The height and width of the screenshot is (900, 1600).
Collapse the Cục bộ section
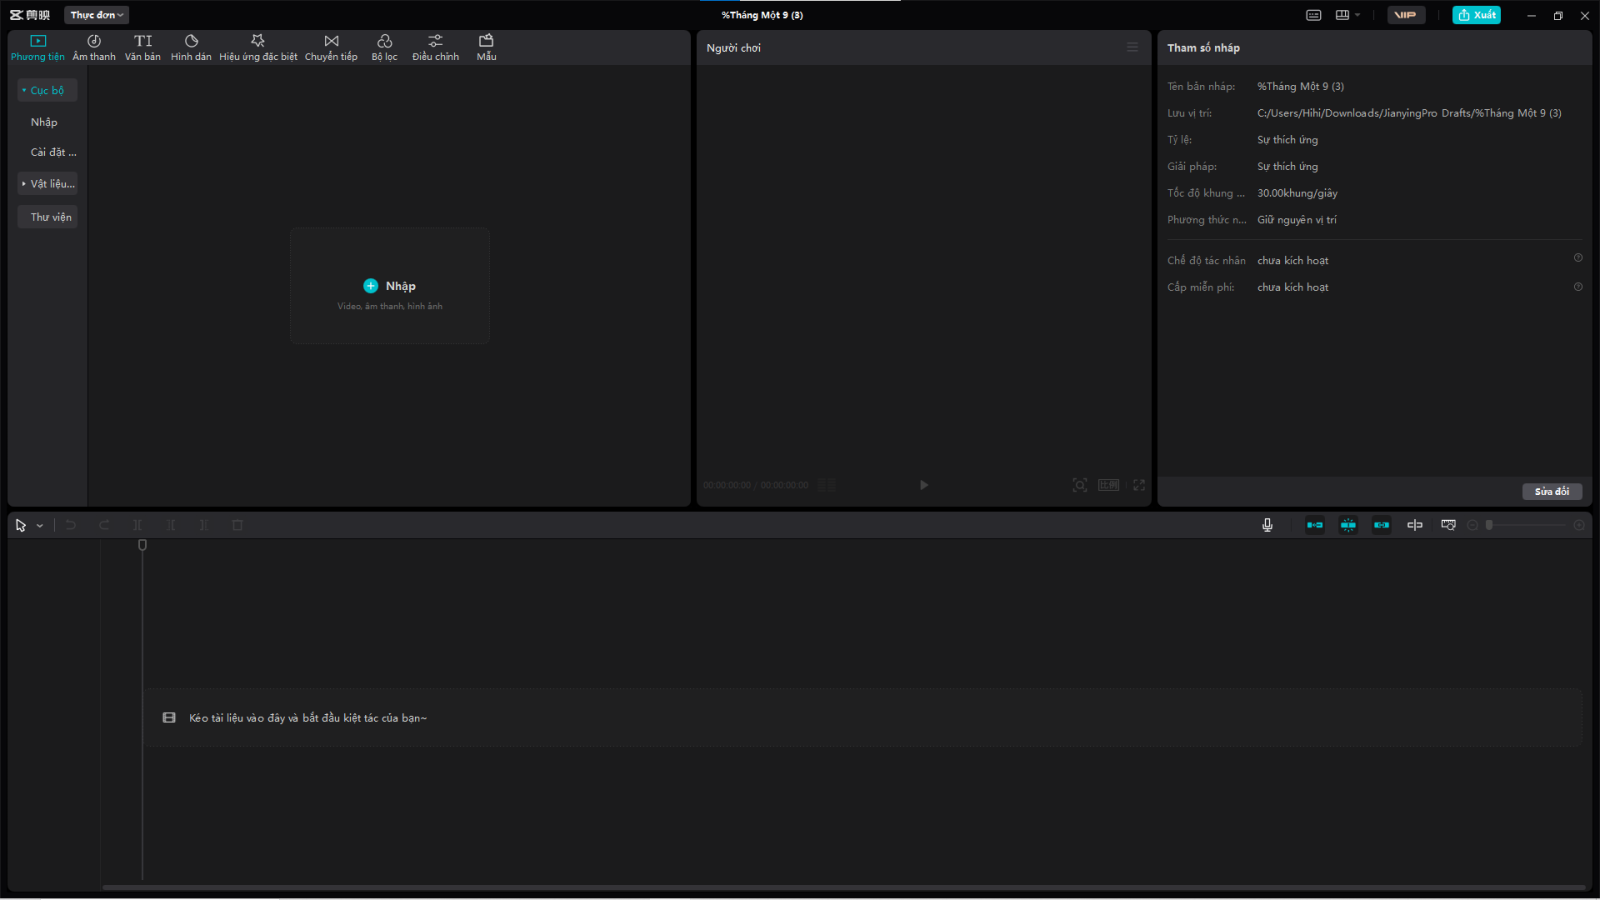(x=47, y=90)
